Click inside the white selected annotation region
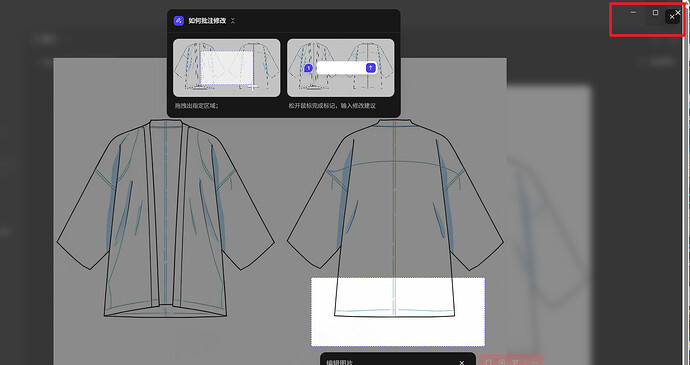This screenshot has width=690, height=365. click(x=398, y=312)
